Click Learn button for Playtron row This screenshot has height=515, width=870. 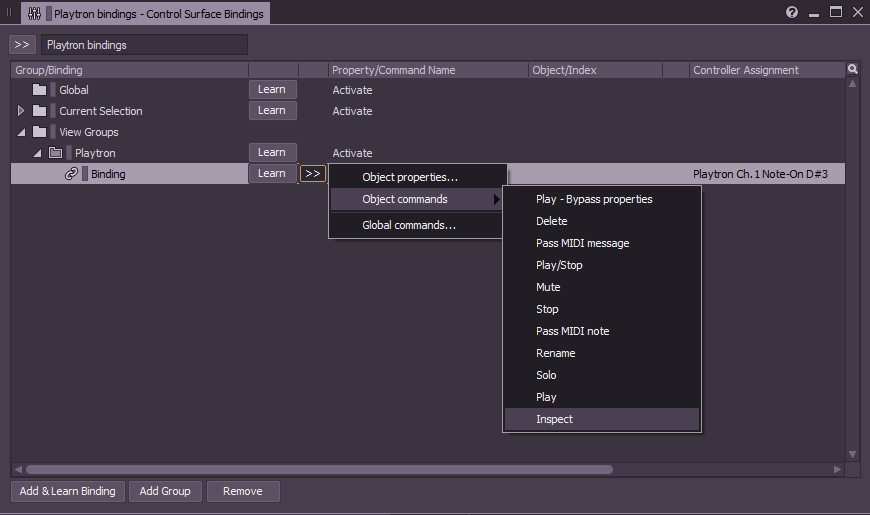click(x=272, y=152)
